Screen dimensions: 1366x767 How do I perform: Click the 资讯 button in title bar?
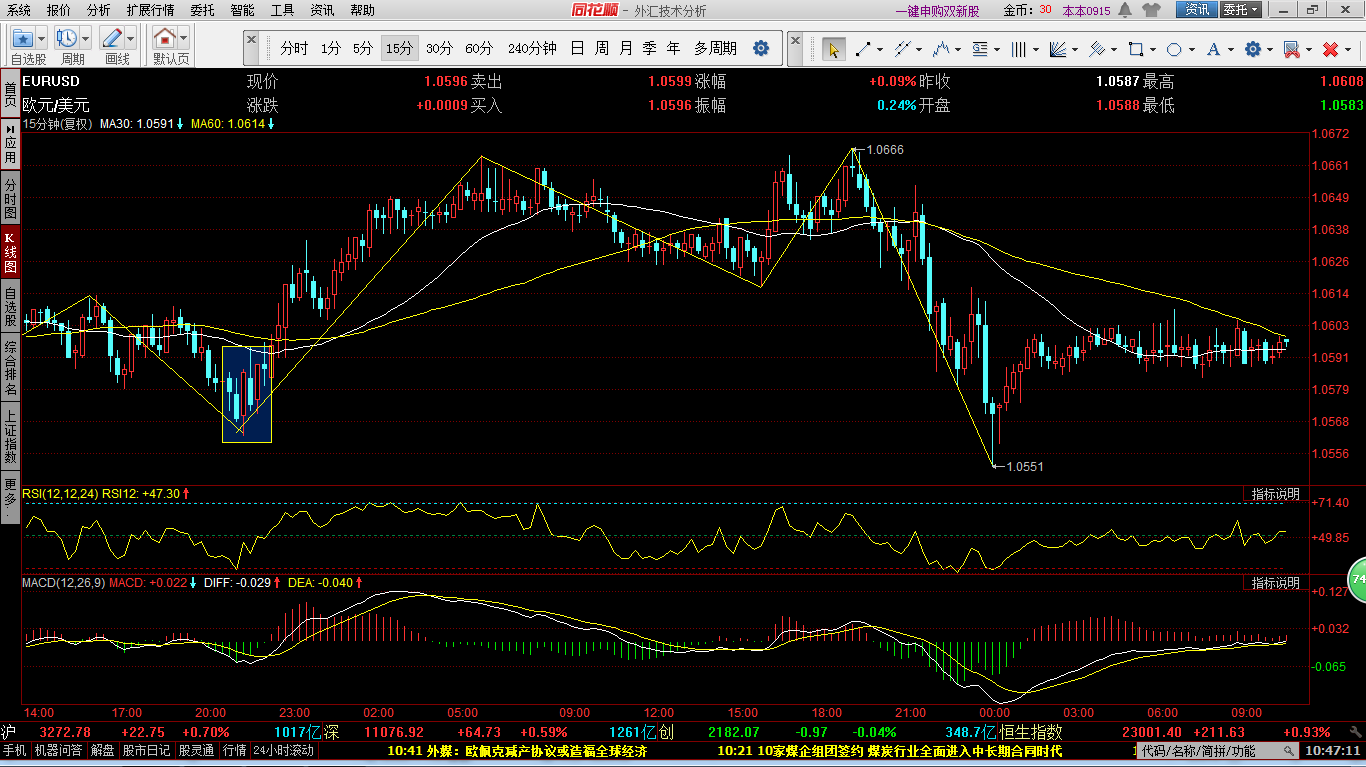pos(1197,10)
